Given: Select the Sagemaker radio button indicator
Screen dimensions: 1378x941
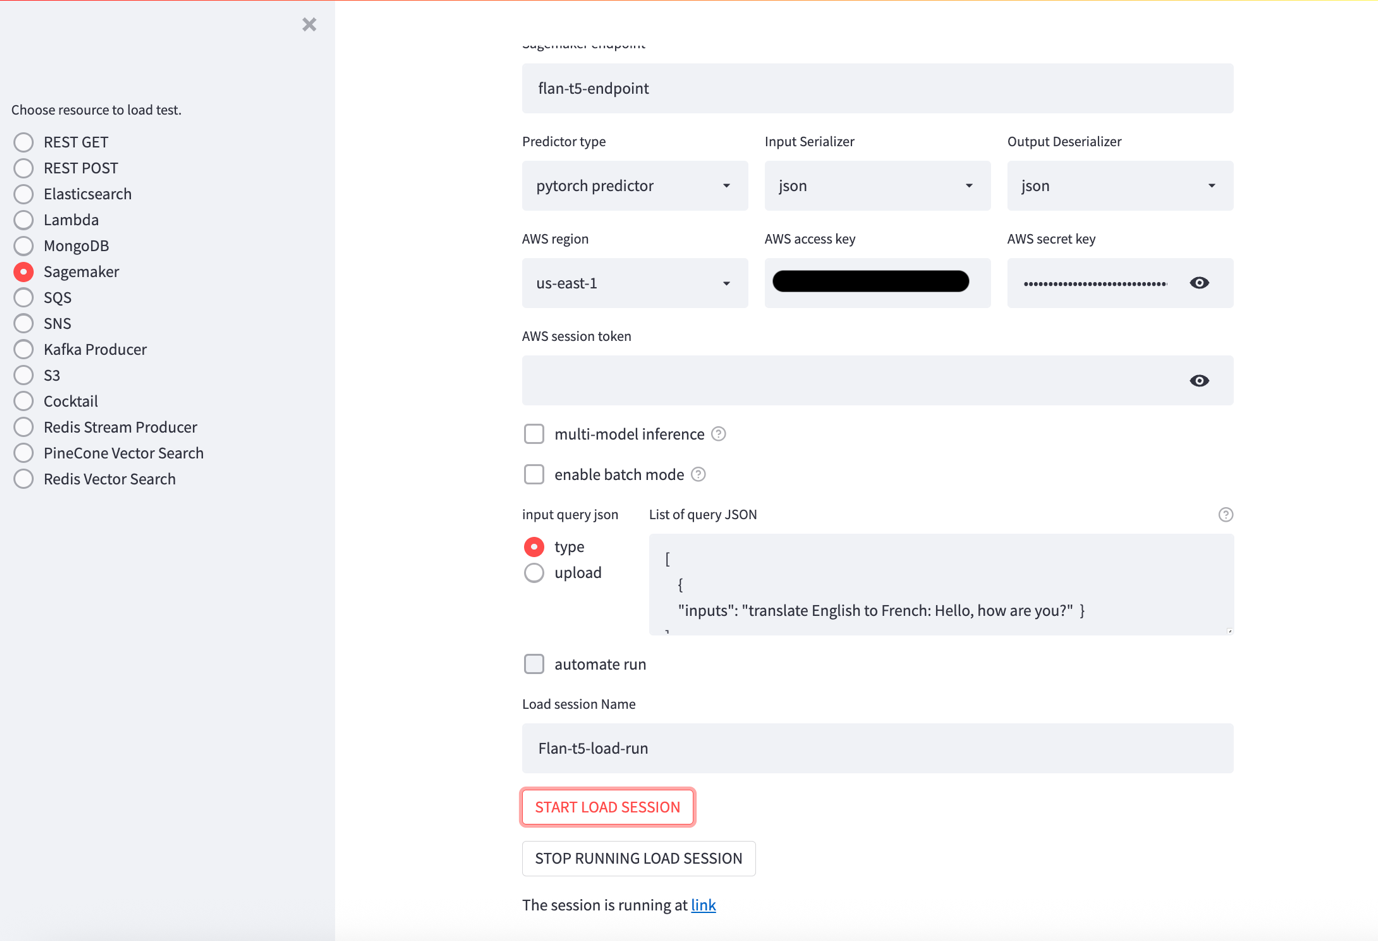Looking at the screenshot, I should (x=23, y=271).
